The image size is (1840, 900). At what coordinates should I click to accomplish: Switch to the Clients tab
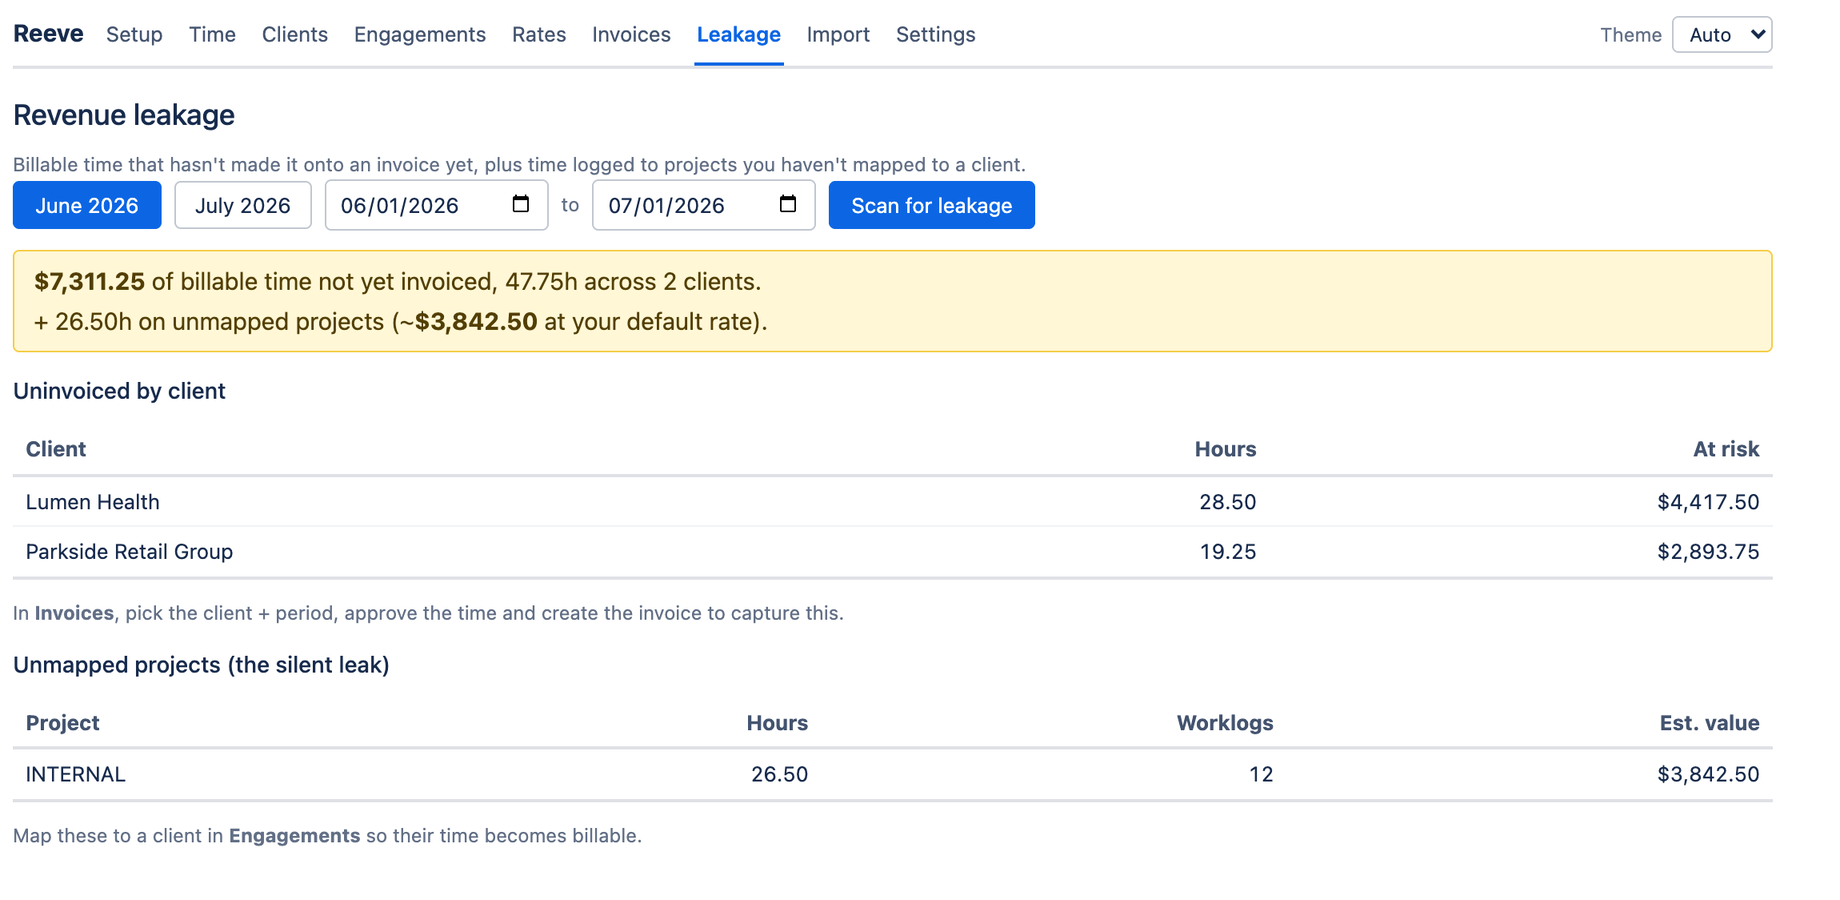coord(295,35)
